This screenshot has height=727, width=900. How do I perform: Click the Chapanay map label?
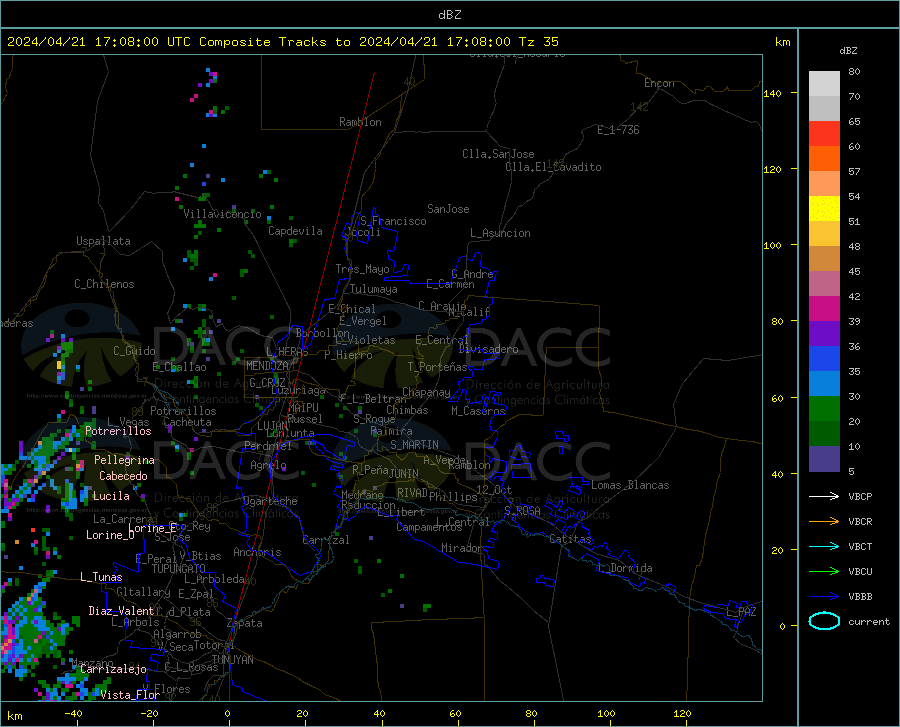[426, 392]
